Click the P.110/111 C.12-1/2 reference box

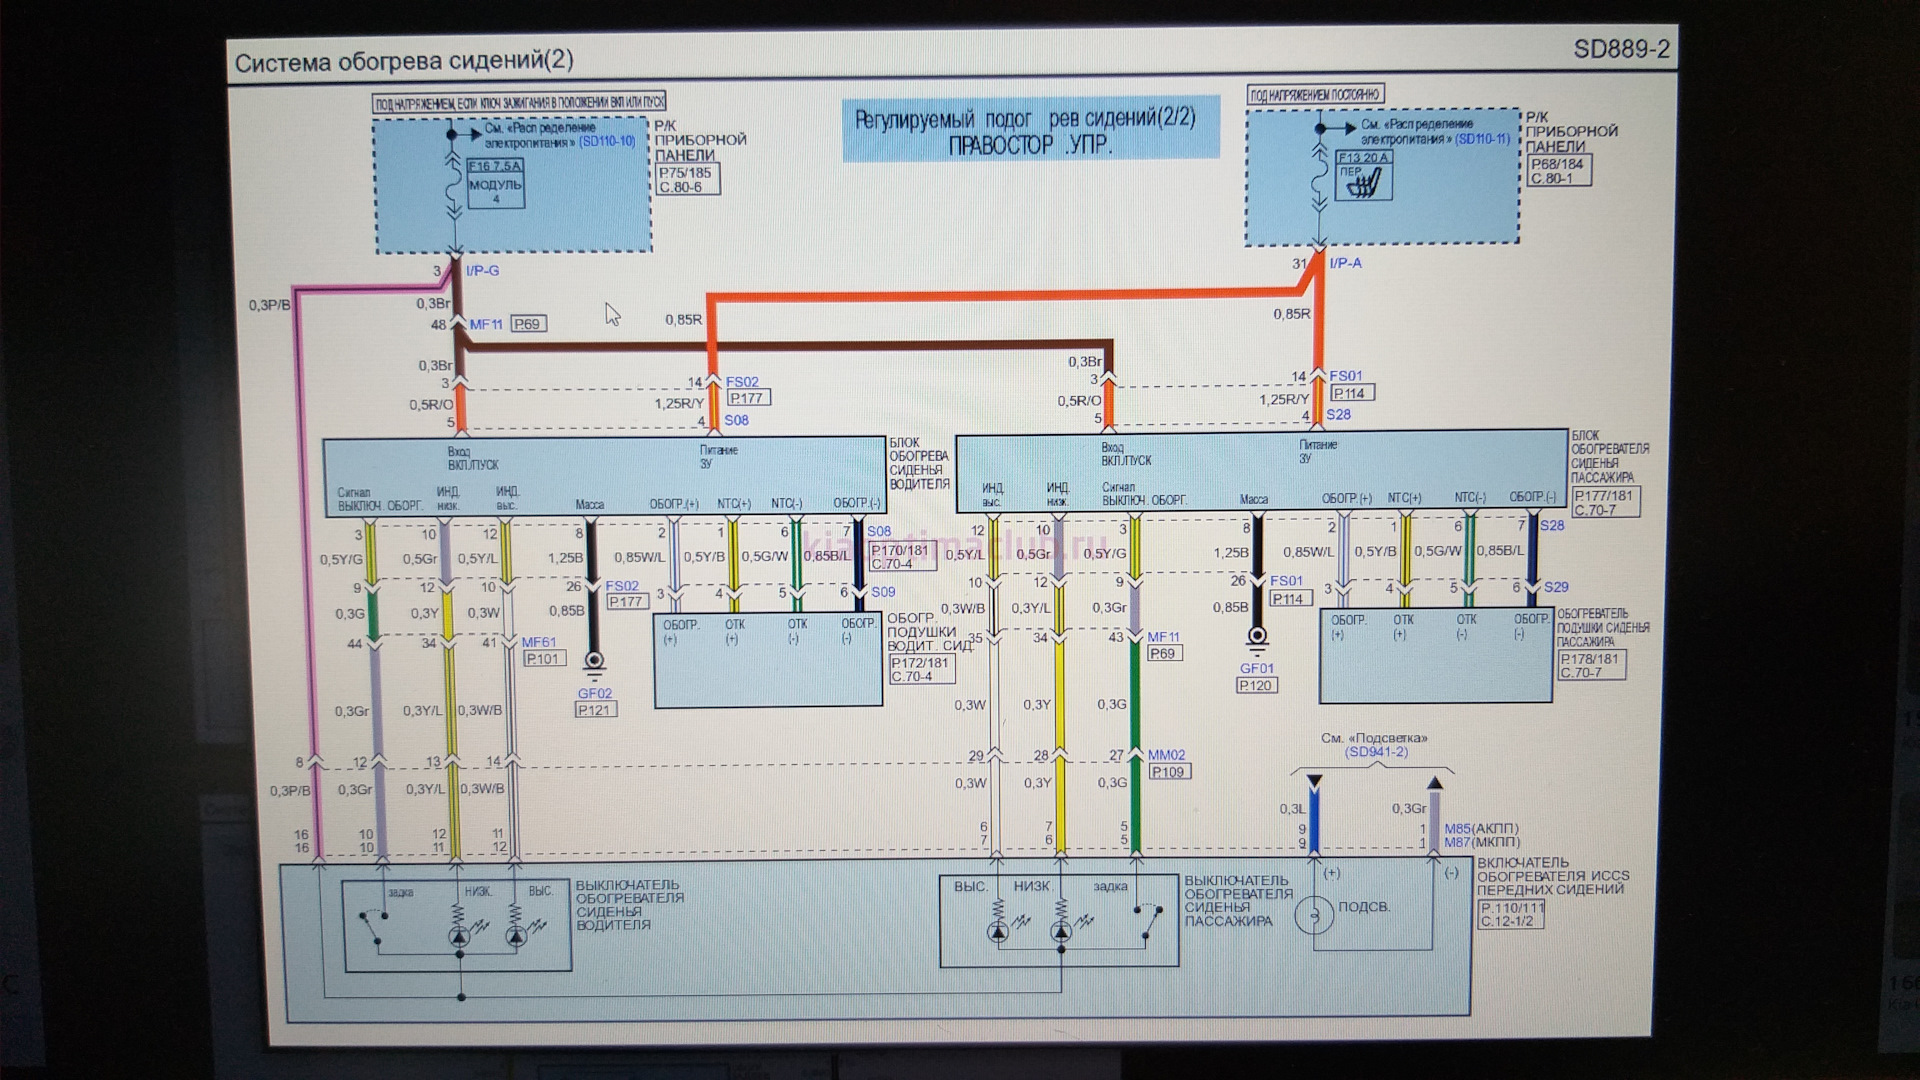(1512, 914)
